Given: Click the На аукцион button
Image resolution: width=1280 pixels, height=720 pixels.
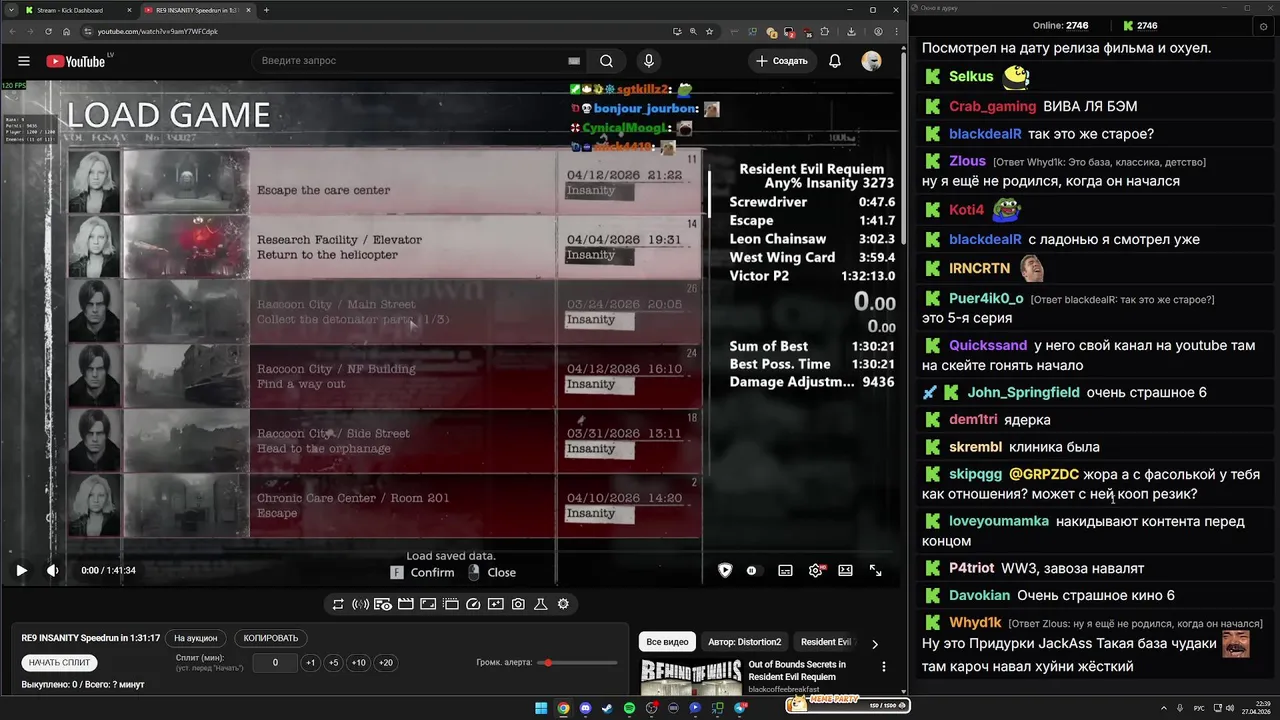Looking at the screenshot, I should [195, 638].
